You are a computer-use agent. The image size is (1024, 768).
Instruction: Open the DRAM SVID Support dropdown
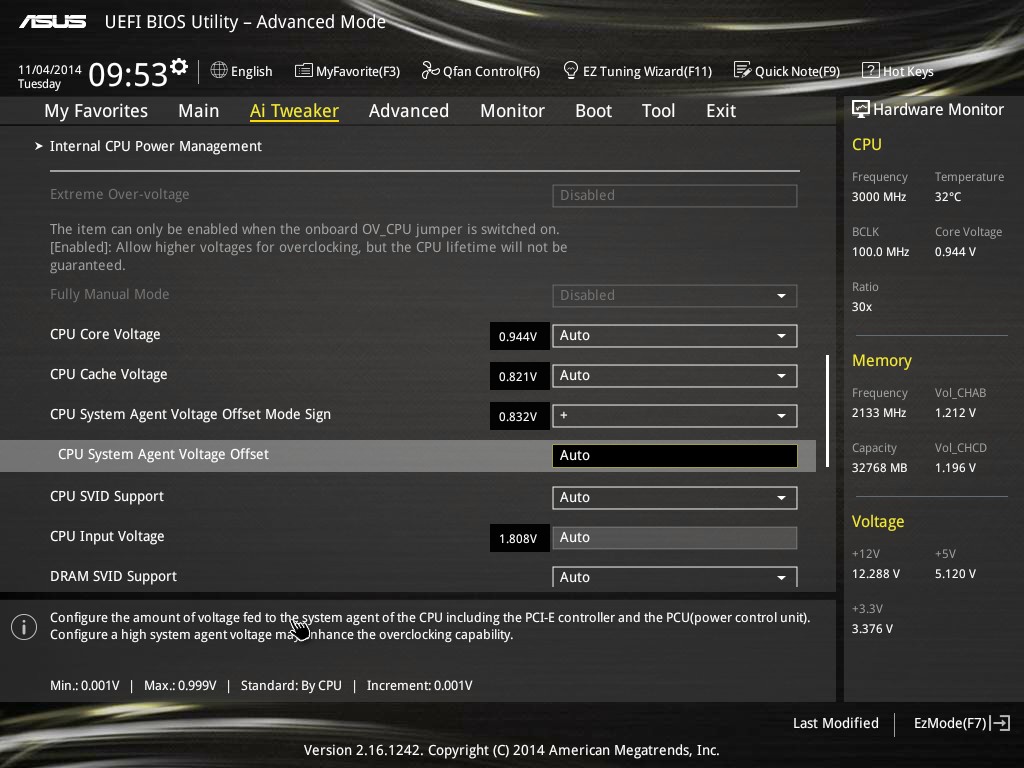675,577
